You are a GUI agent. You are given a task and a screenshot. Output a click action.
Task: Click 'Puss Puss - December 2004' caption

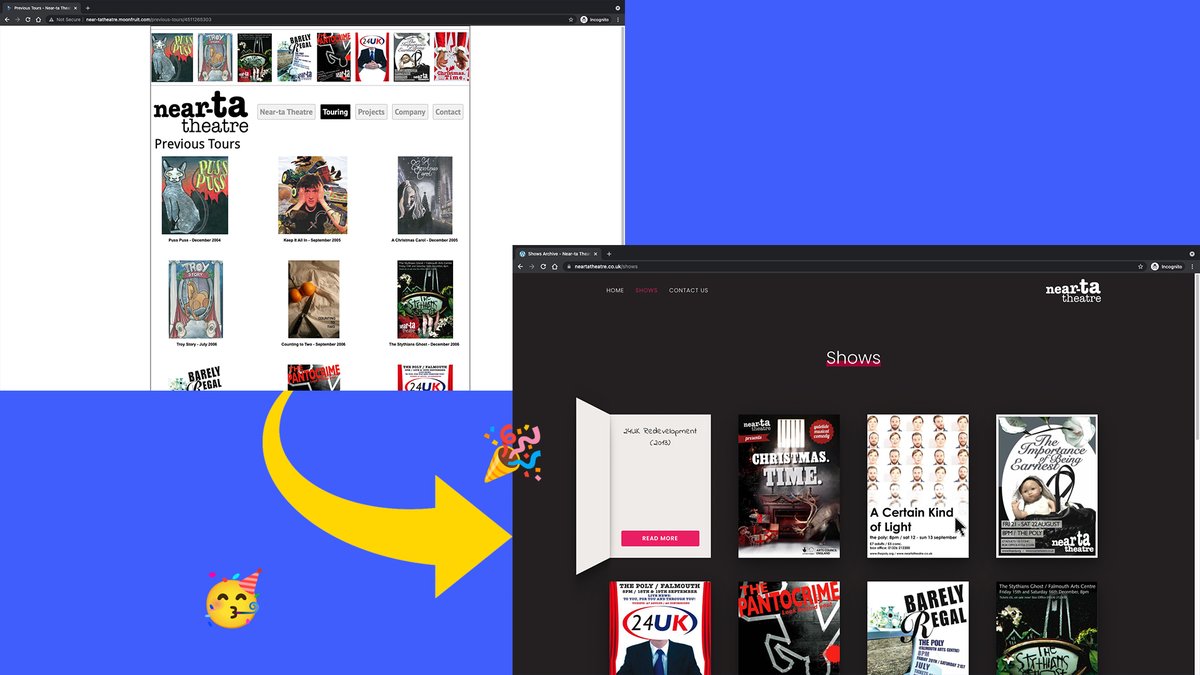195,240
